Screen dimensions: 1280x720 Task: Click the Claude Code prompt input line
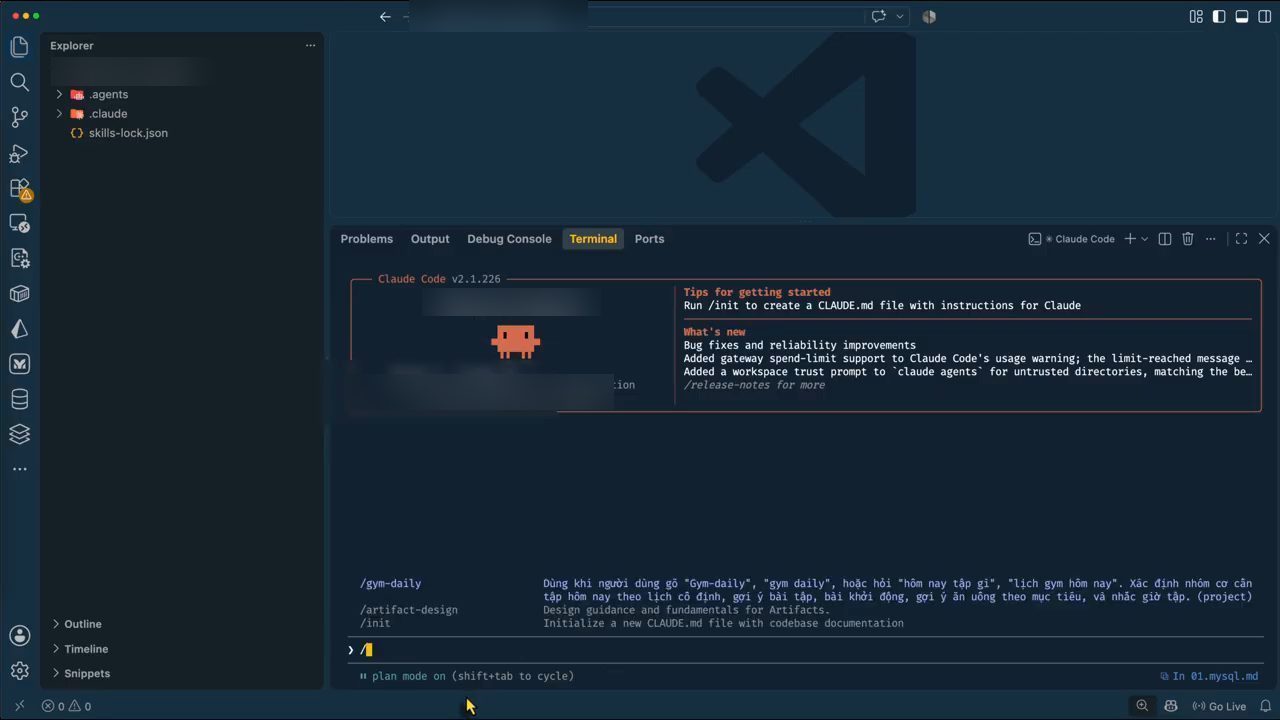(x=806, y=650)
